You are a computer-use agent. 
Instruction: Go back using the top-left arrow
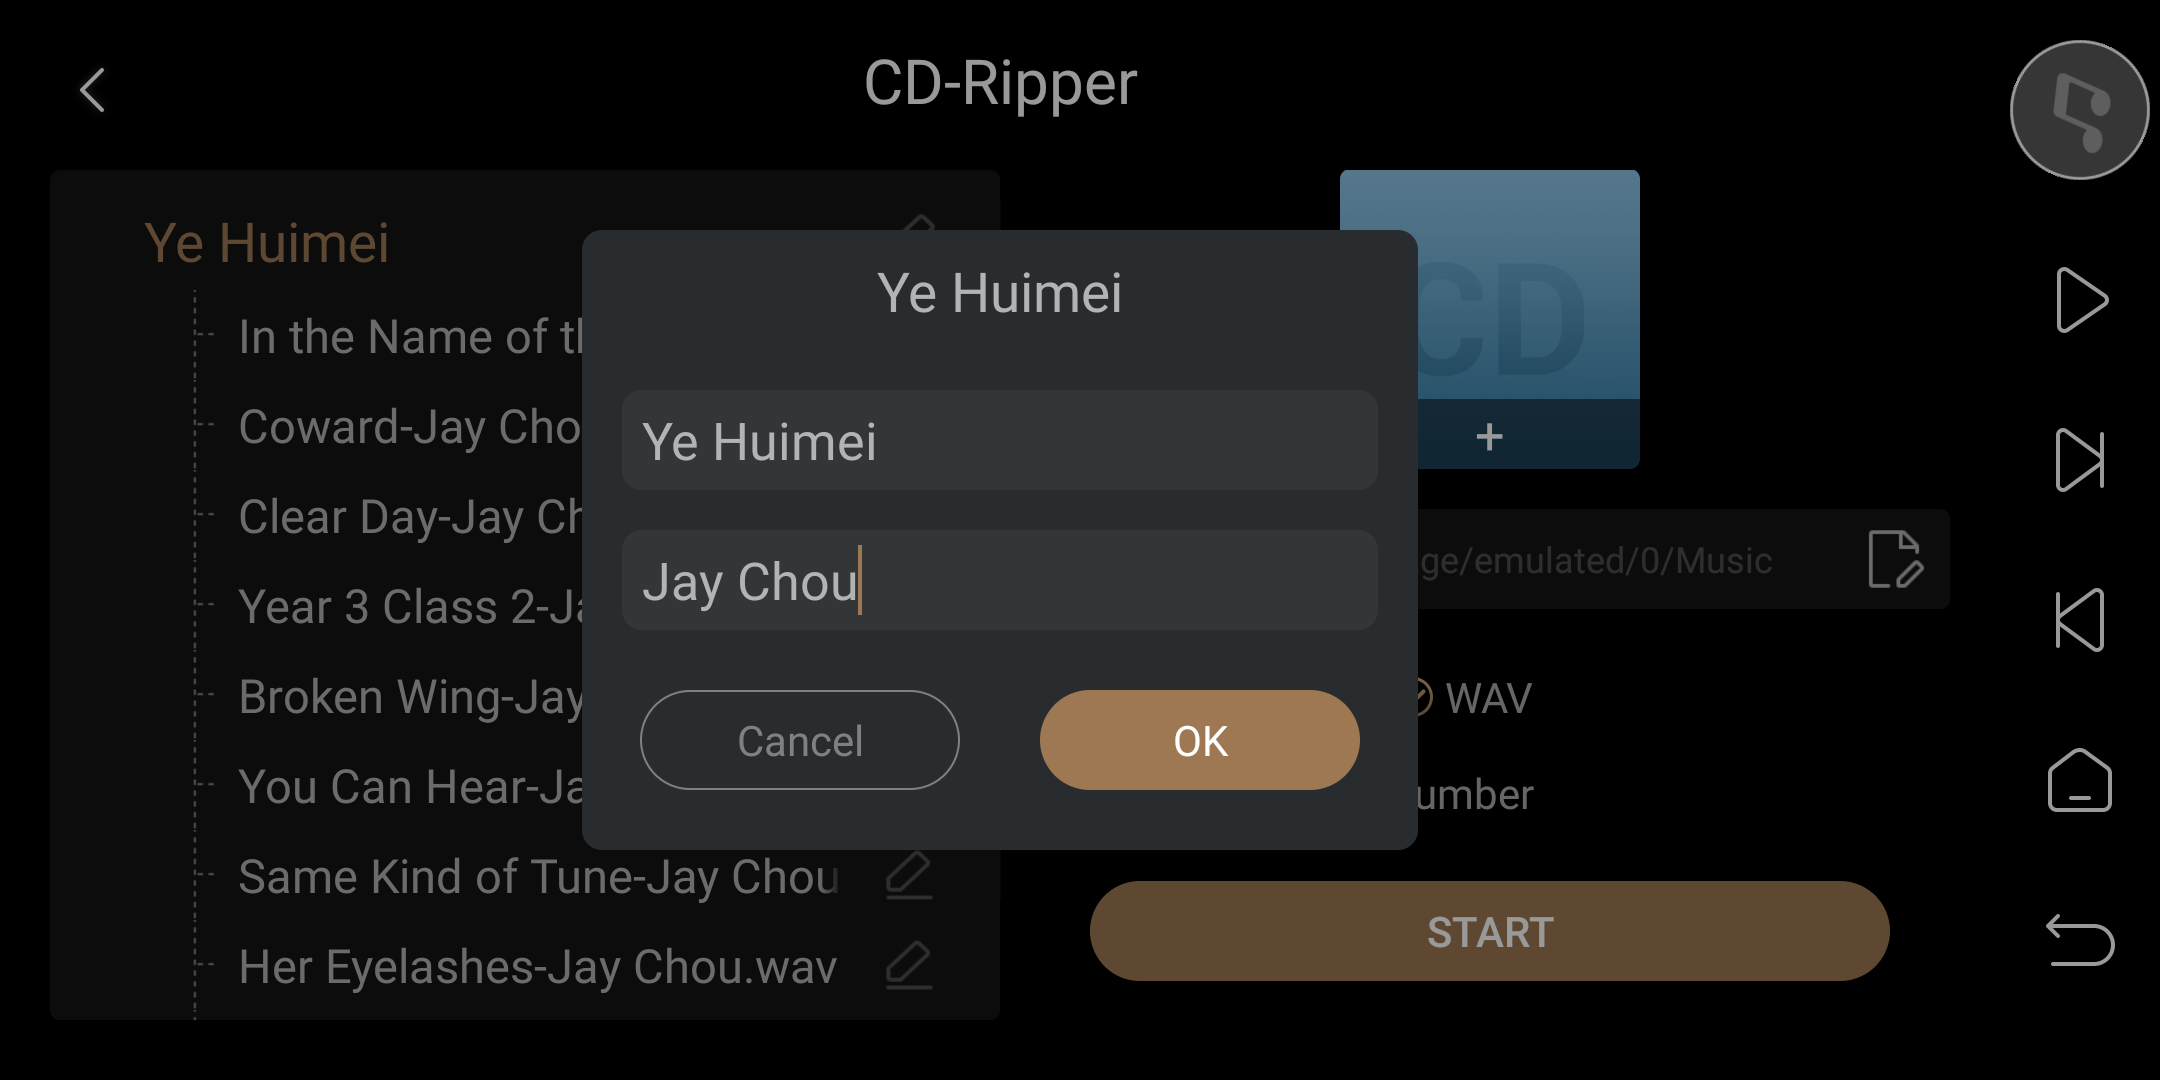[93, 90]
